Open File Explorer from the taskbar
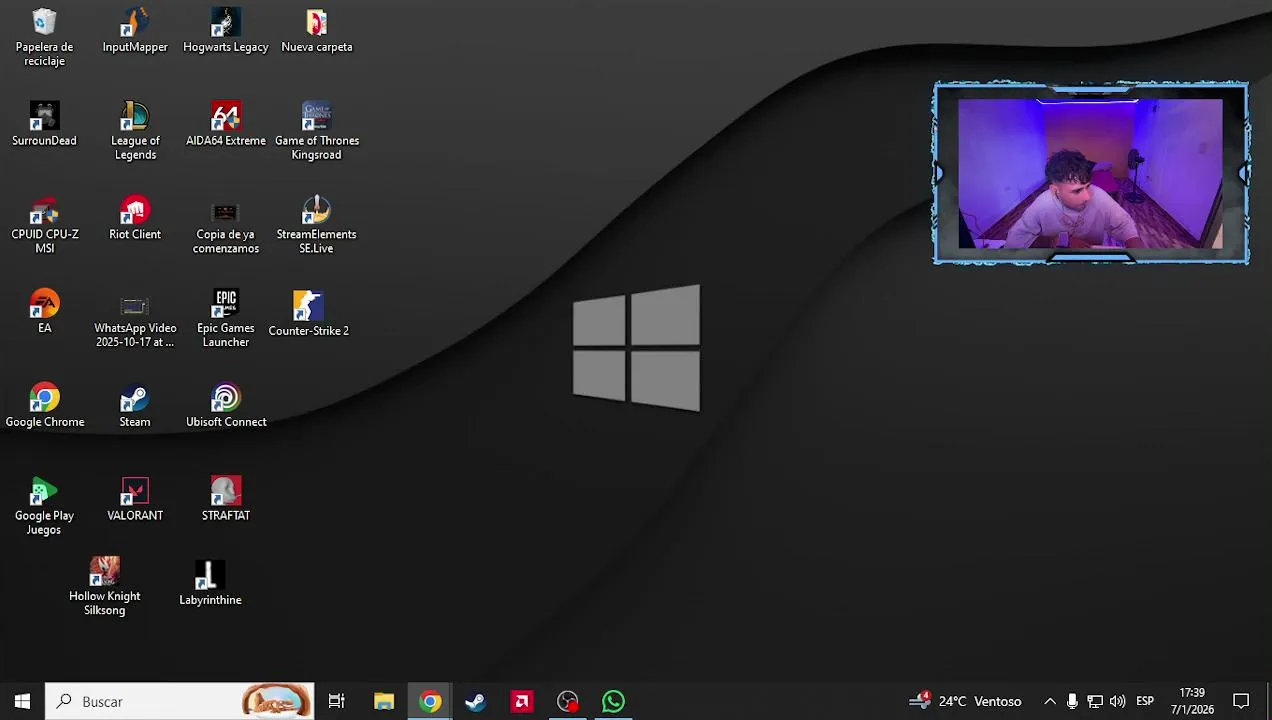 click(384, 701)
